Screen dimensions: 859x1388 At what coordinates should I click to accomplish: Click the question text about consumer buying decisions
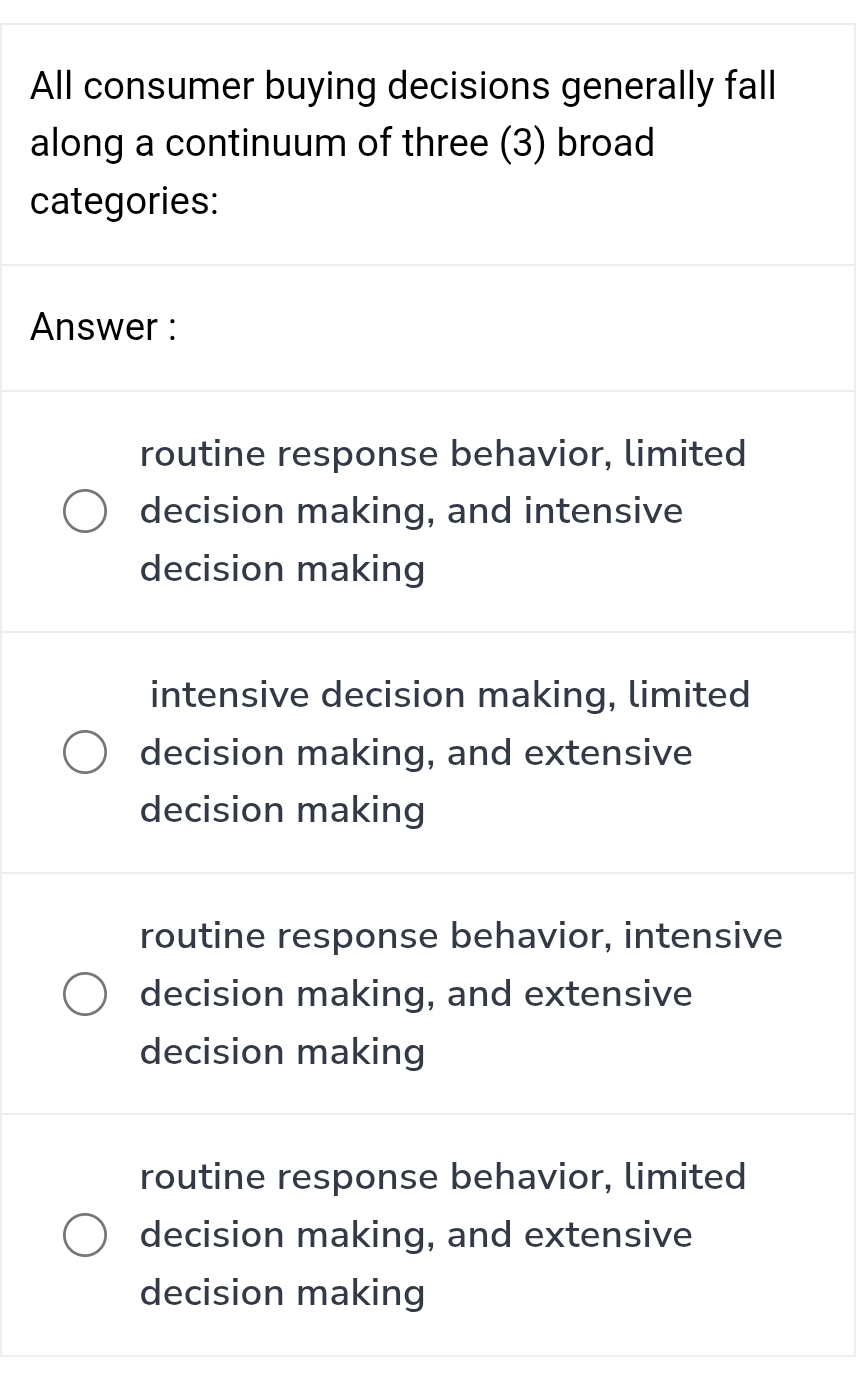click(400, 143)
